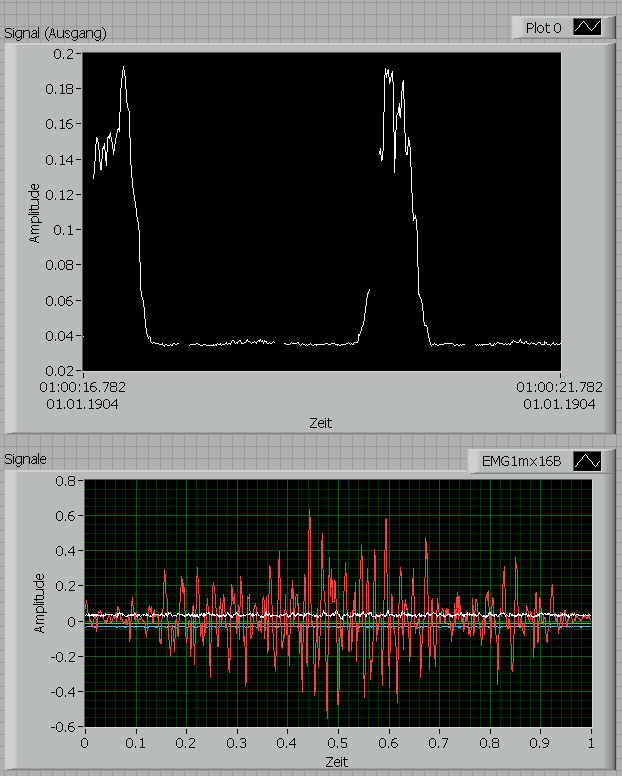Click lower graph Y-axis minimum -0.6

pyautogui.click(x=63, y=727)
